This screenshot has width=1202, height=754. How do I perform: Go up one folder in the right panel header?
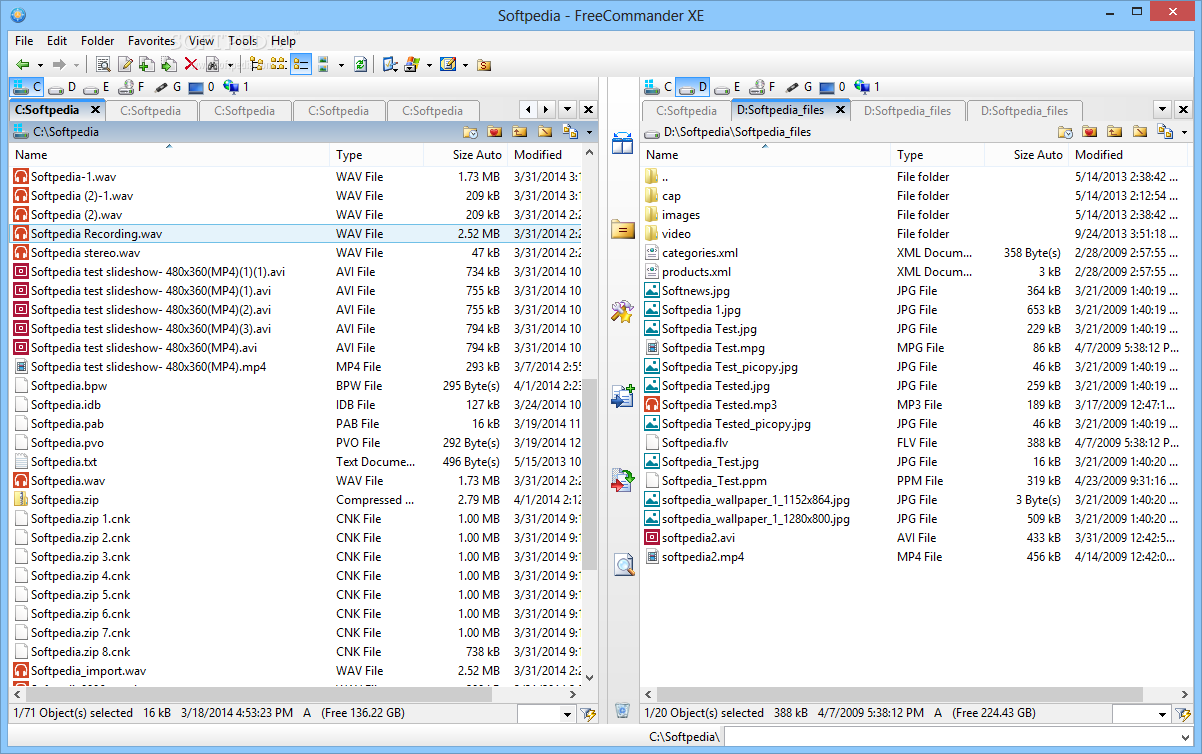pyautogui.click(x=1114, y=132)
